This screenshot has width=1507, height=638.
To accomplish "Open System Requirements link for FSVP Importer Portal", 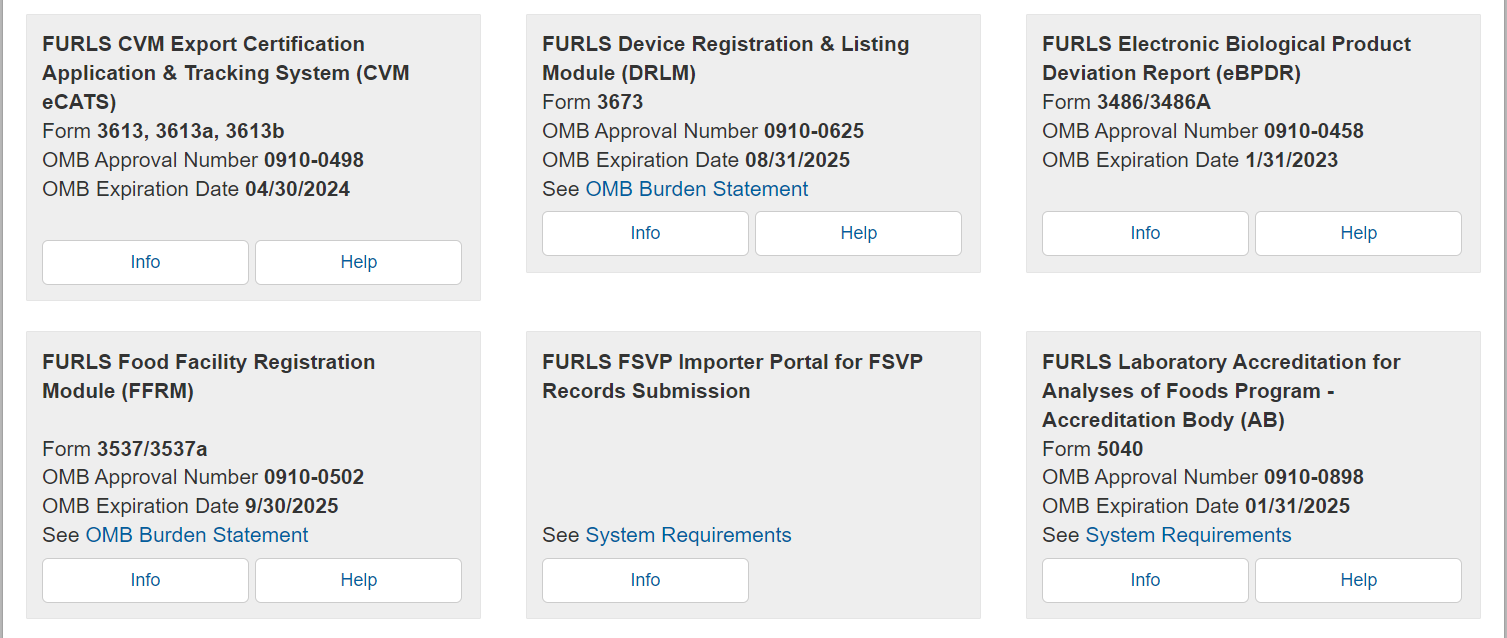I will (x=688, y=535).
